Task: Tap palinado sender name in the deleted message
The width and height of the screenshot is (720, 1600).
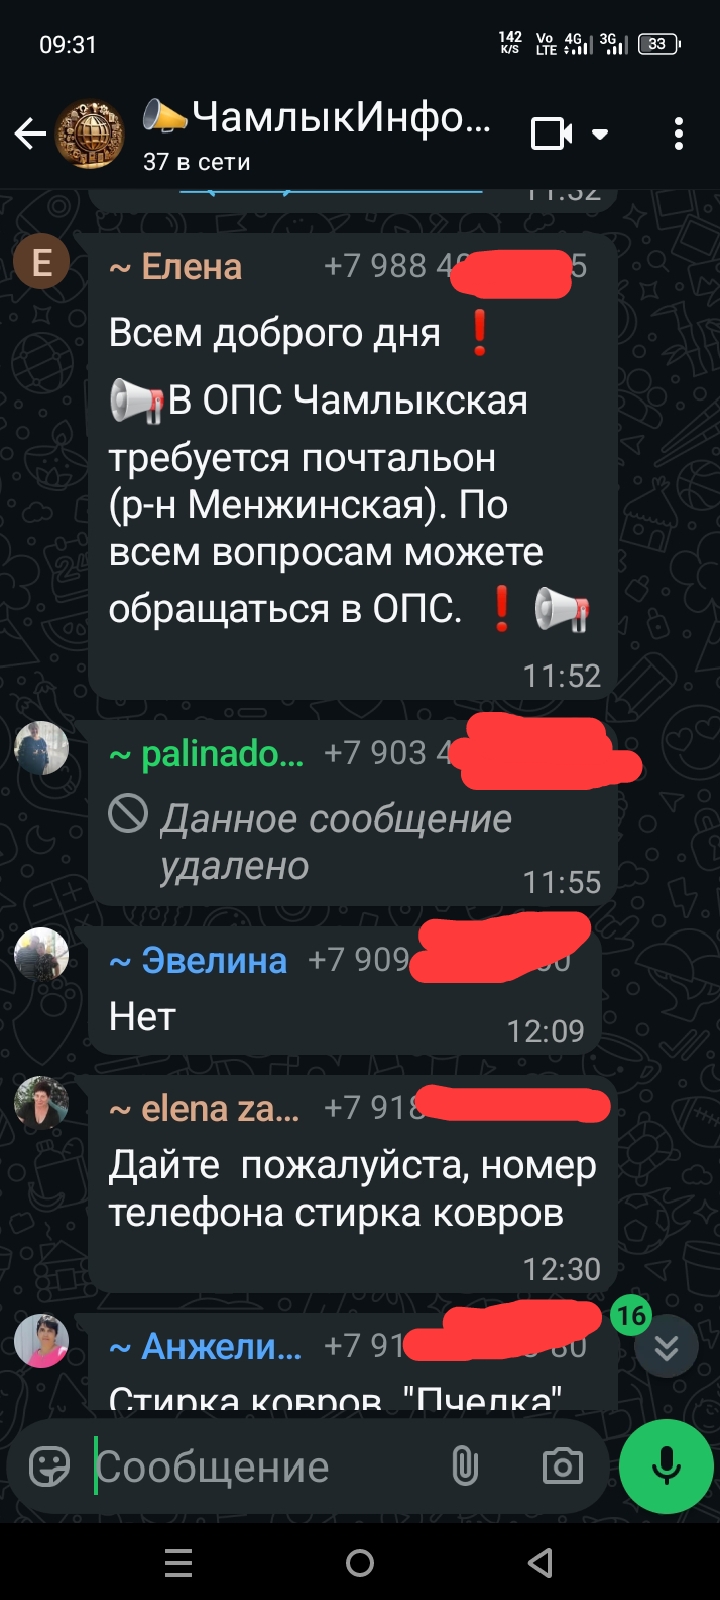Action: click(206, 754)
